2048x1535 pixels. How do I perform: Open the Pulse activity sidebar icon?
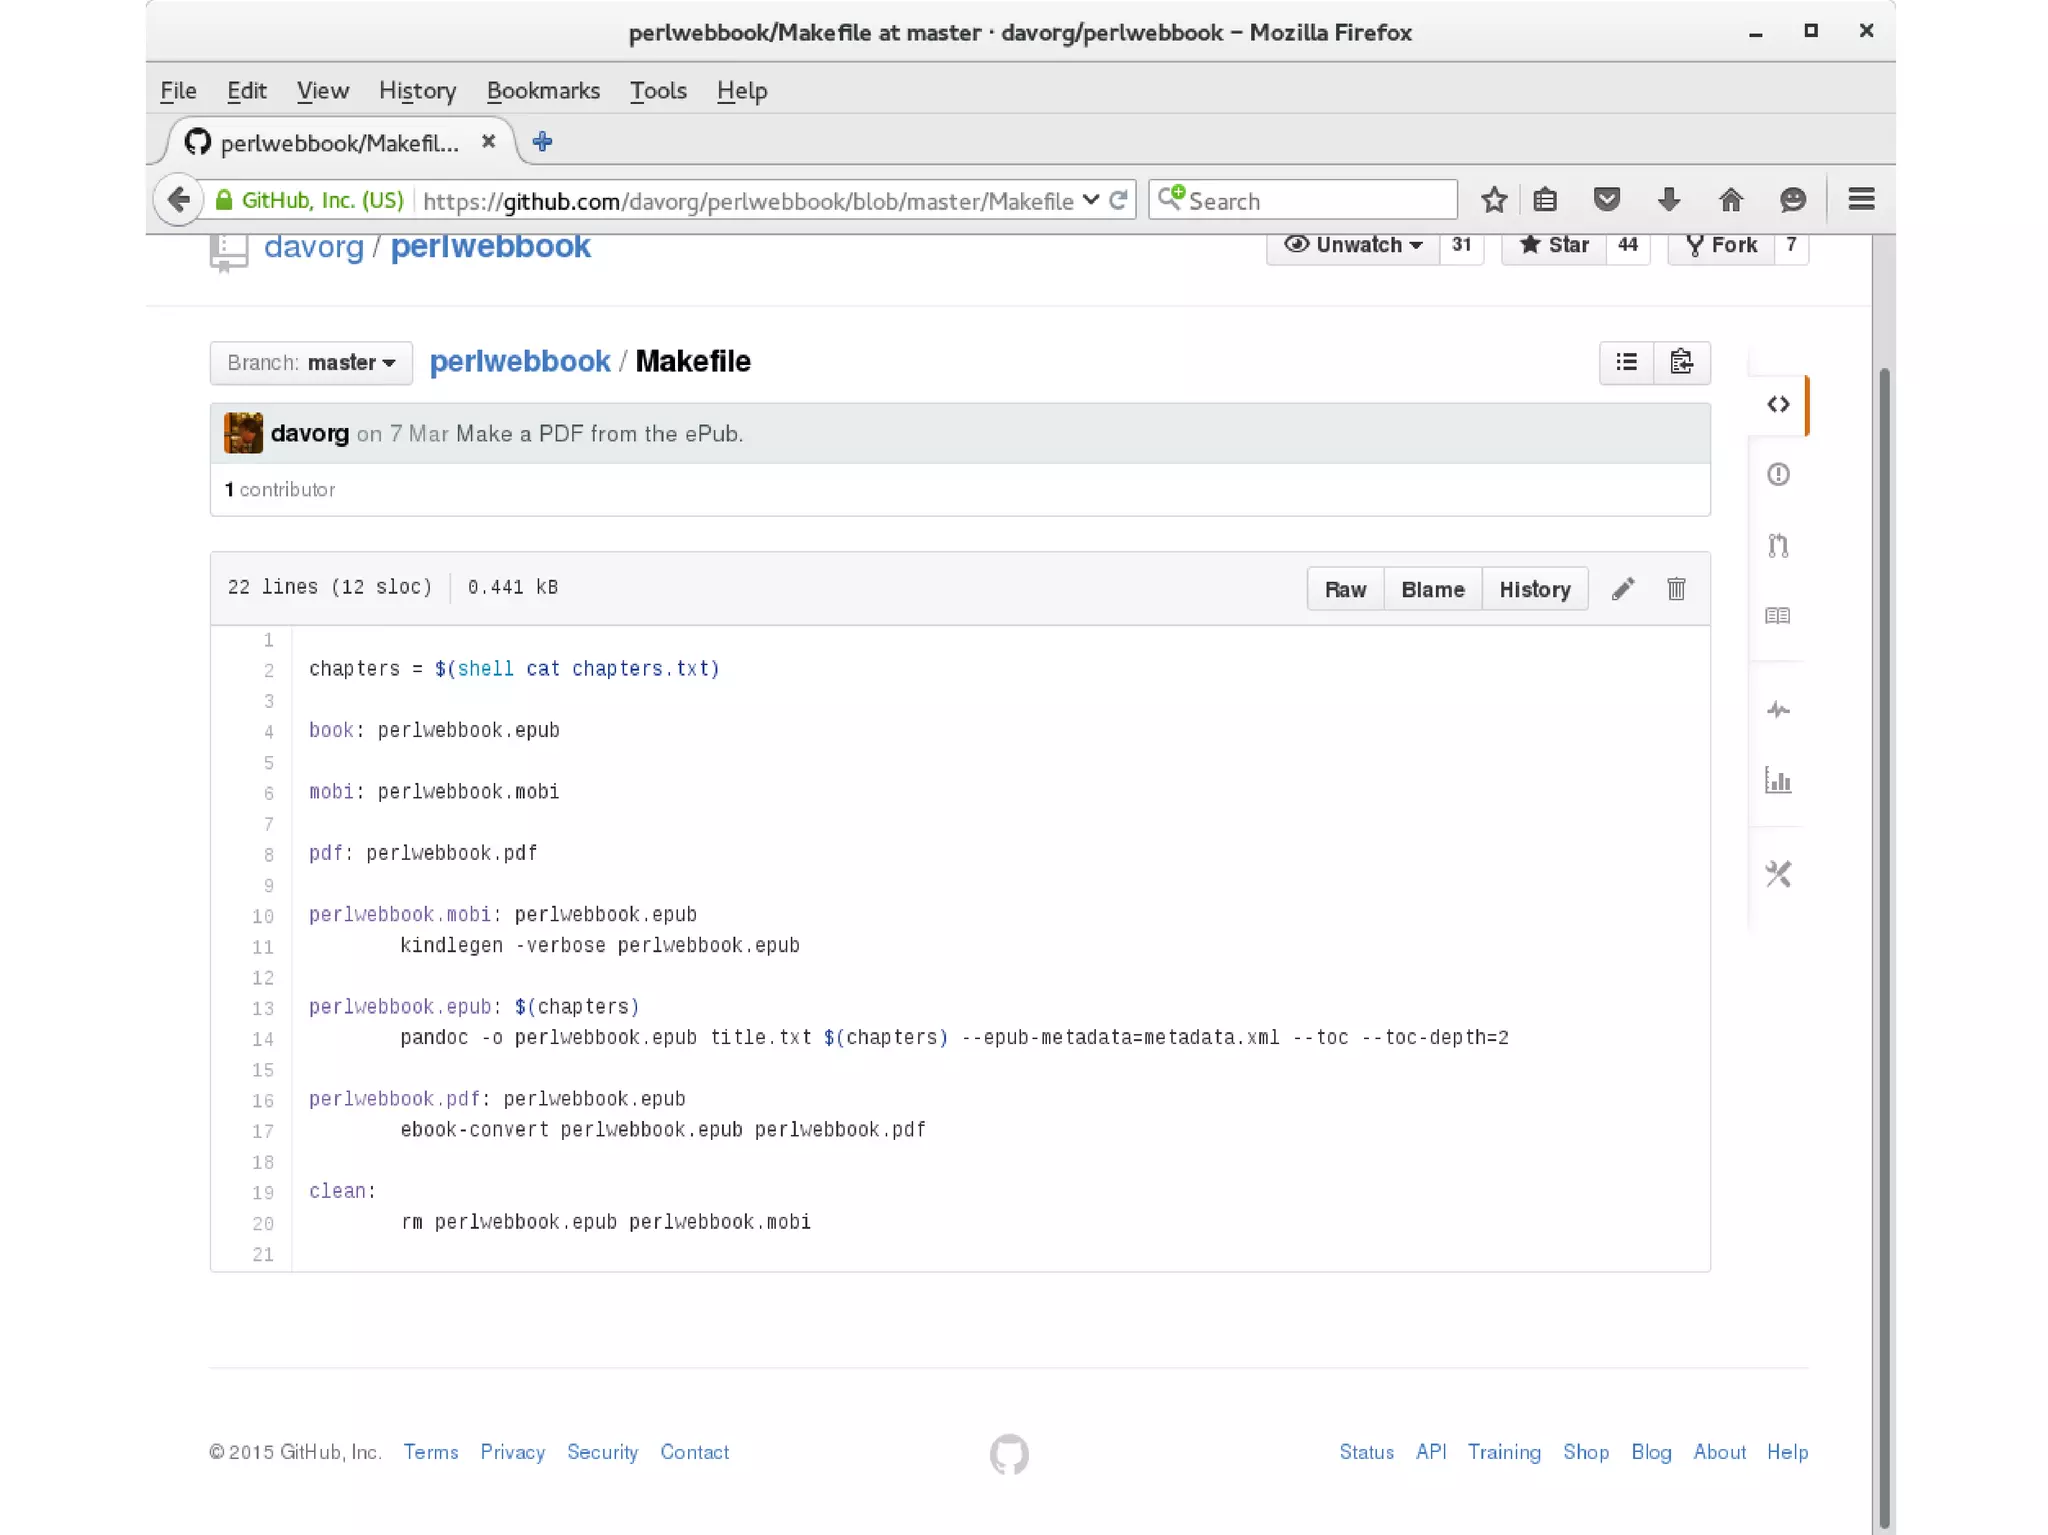point(1777,710)
